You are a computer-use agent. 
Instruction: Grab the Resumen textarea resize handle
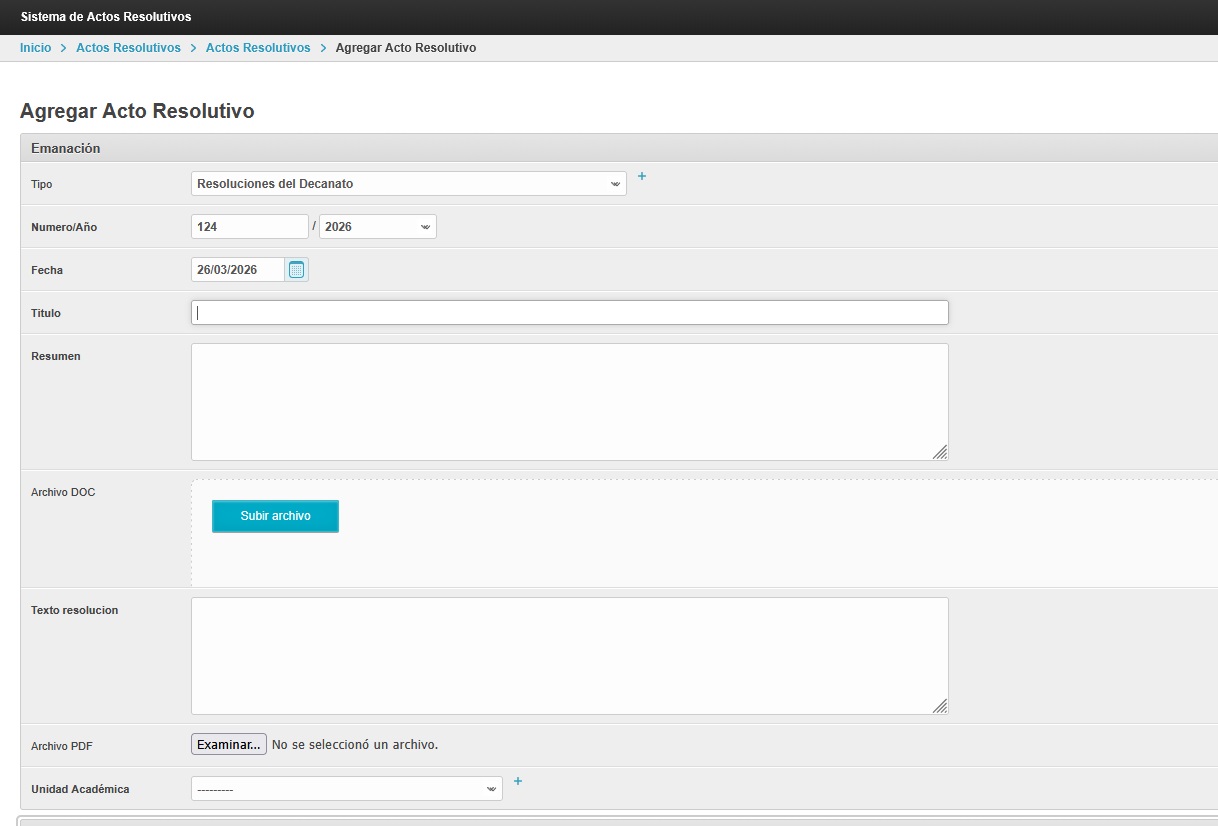coord(940,452)
